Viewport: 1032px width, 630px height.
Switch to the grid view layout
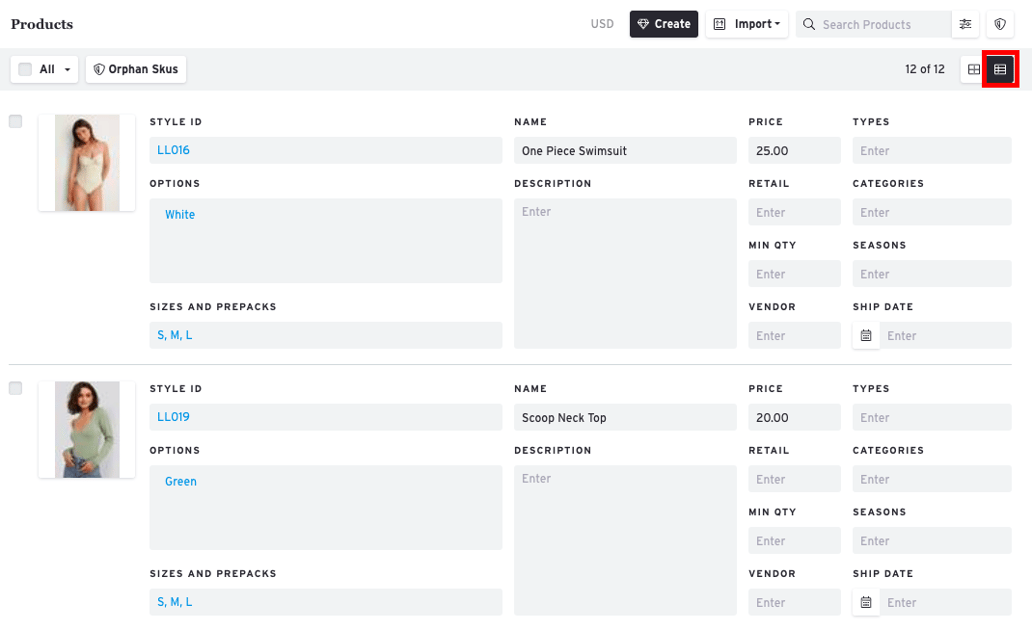coord(973,69)
